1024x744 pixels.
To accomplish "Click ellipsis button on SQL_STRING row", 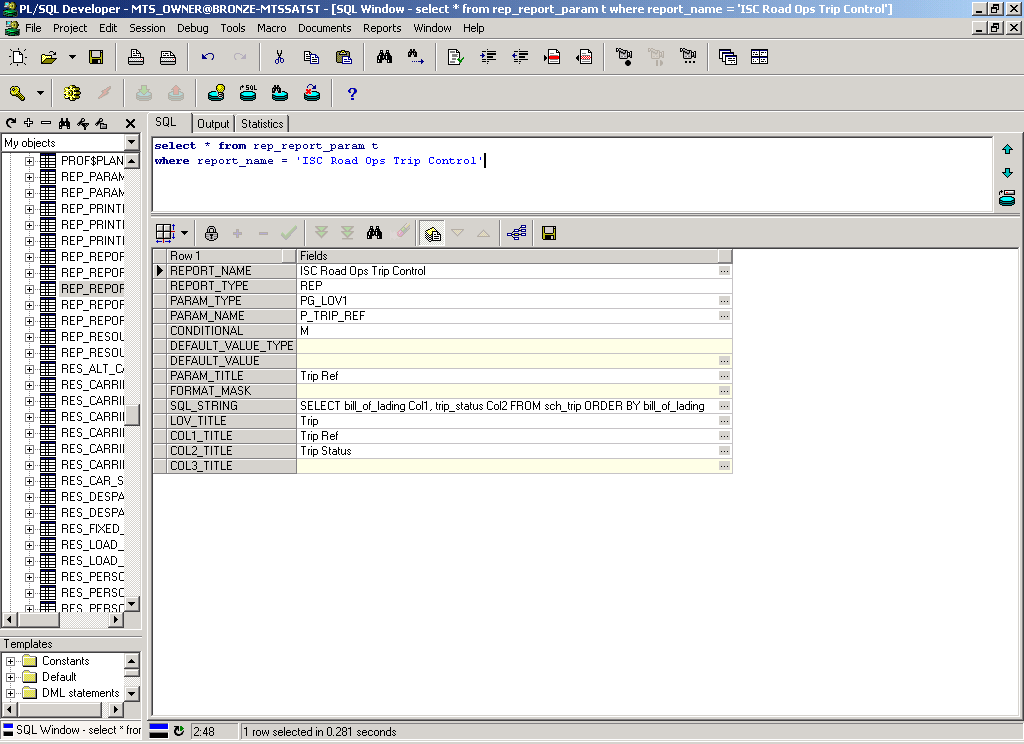I will pyautogui.click(x=724, y=406).
